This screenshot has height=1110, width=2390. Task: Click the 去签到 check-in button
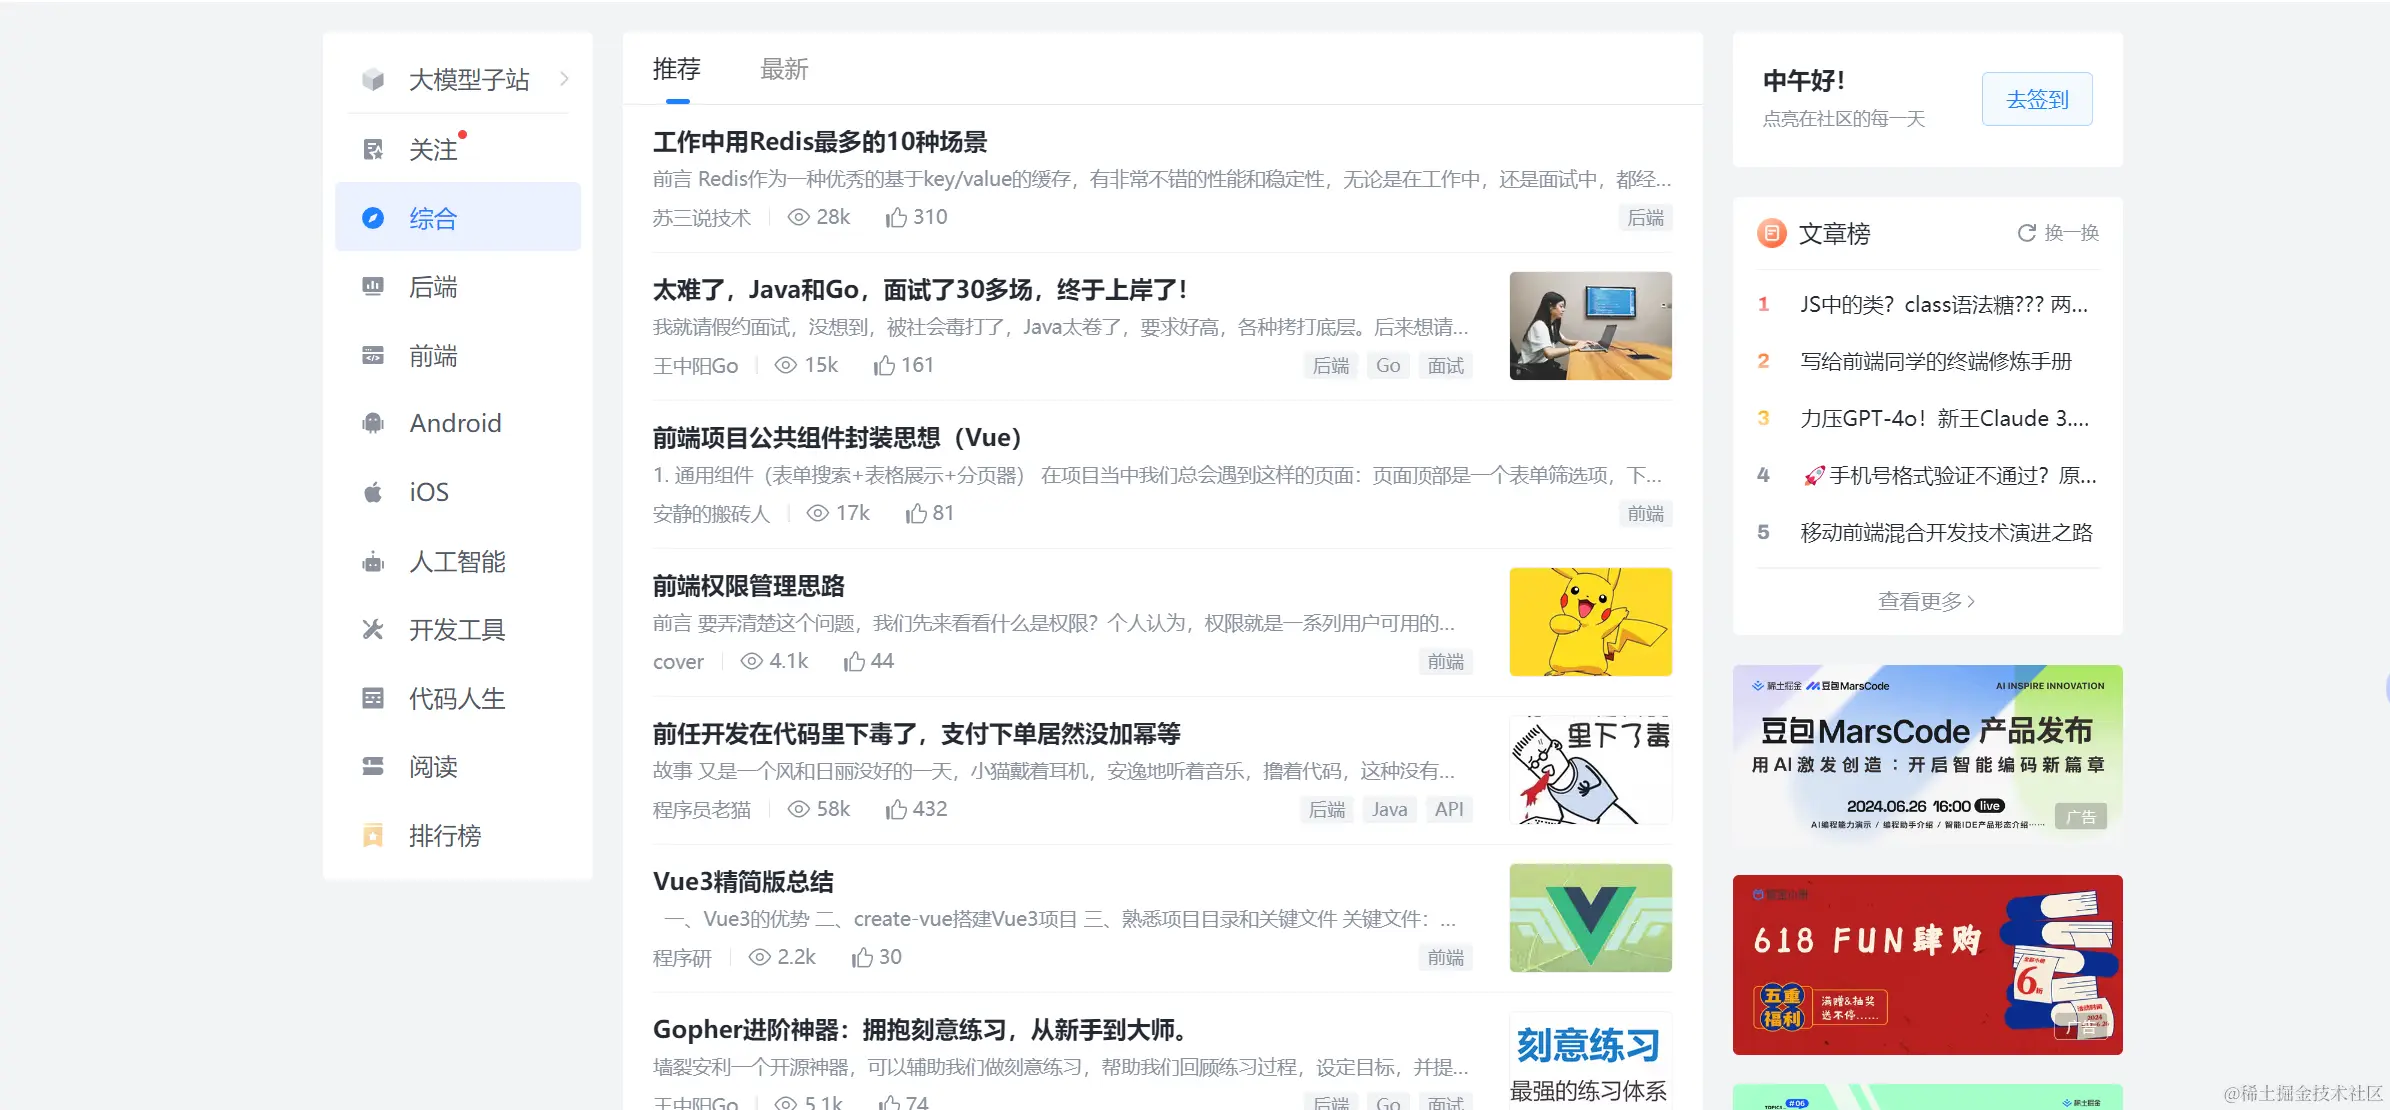[x=2037, y=100]
